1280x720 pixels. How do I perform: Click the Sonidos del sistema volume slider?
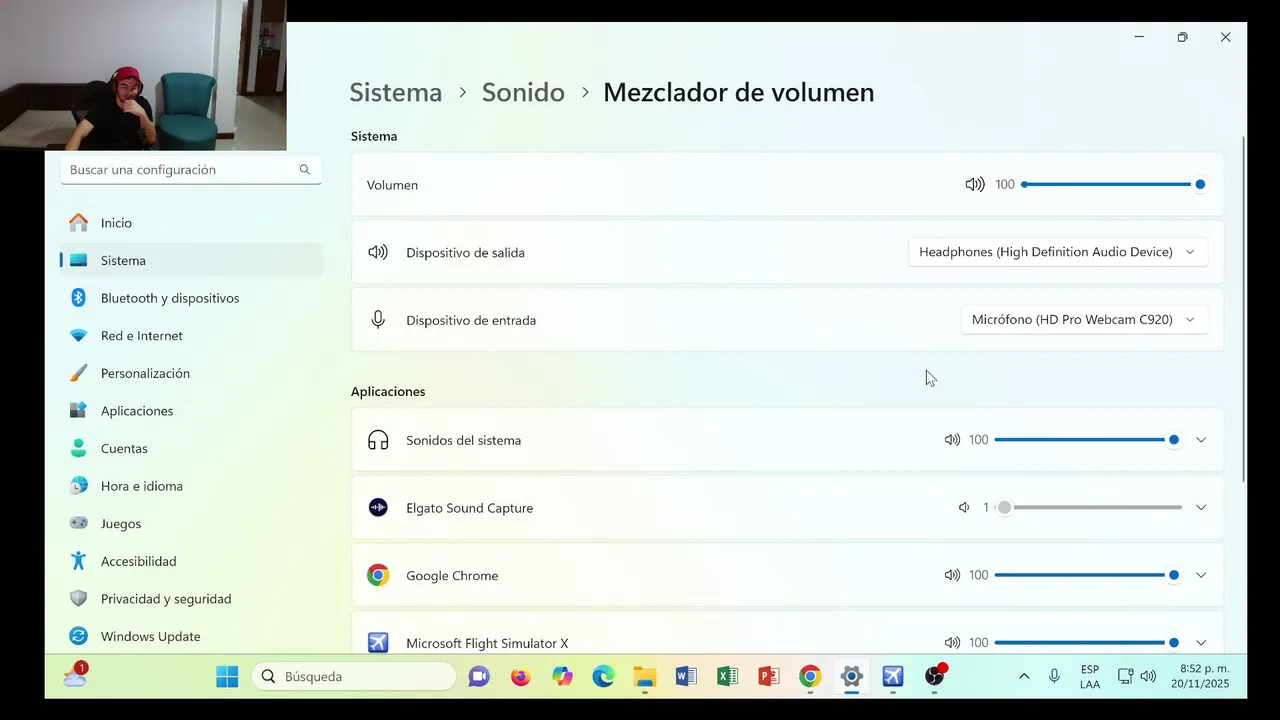(x=1088, y=440)
